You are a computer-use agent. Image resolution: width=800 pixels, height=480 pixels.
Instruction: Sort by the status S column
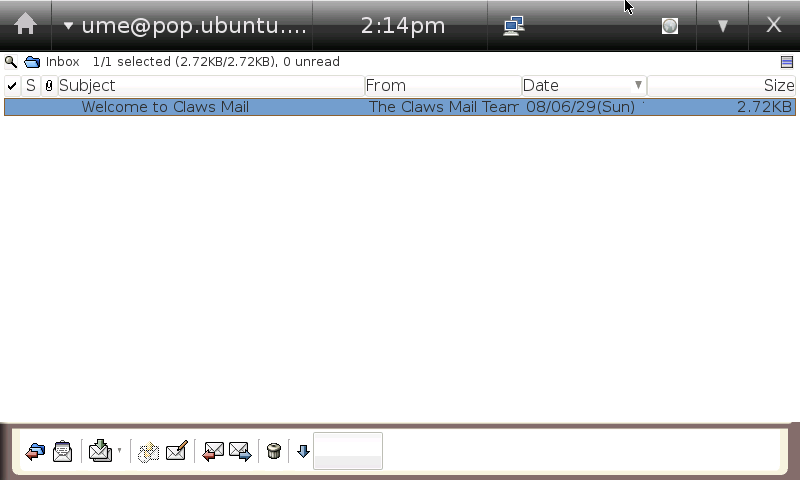(x=31, y=86)
